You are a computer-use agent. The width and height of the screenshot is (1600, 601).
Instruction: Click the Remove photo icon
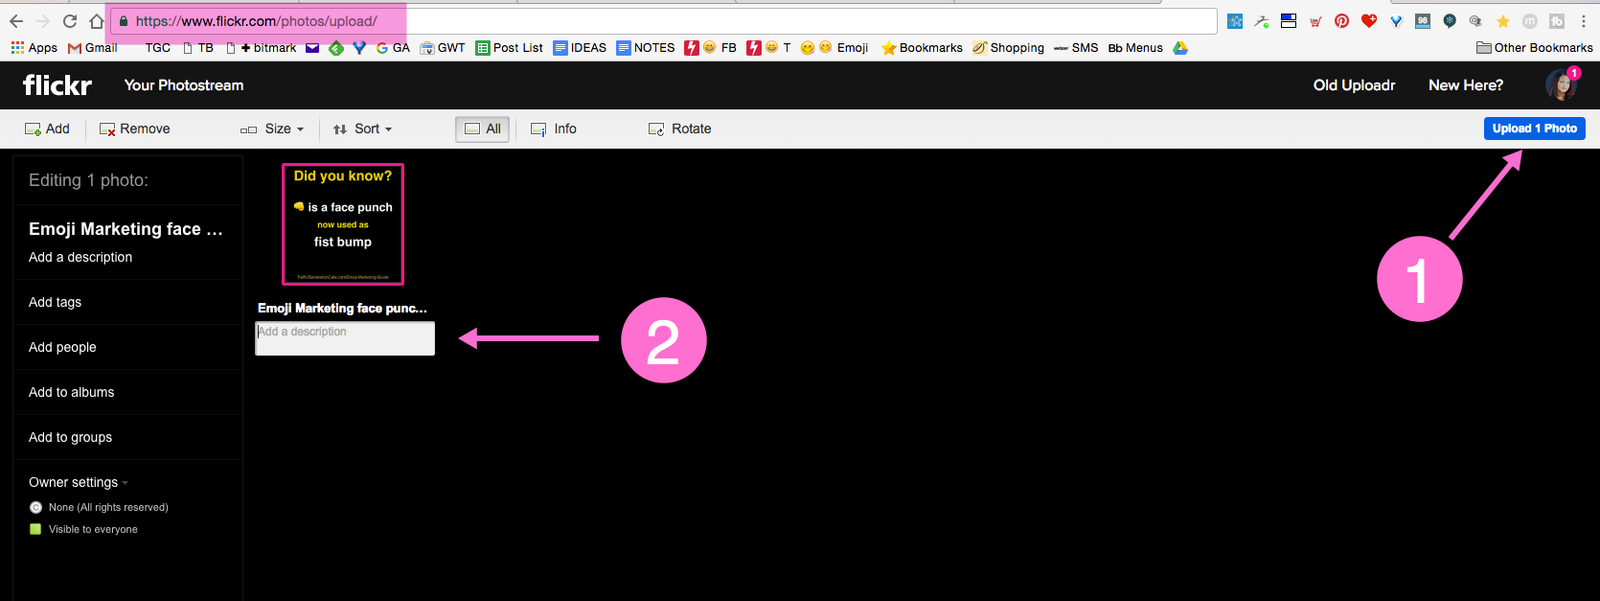[x=107, y=129]
